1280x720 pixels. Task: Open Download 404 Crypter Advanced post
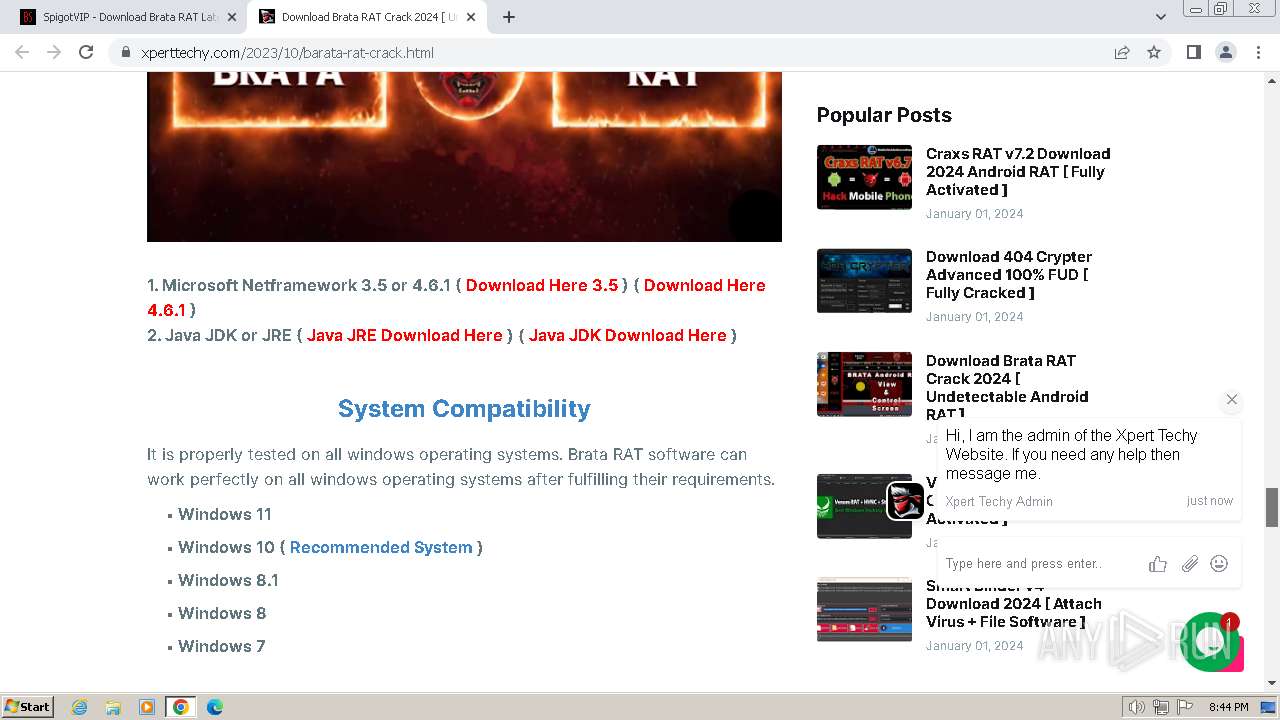pyautogui.click(x=1009, y=274)
